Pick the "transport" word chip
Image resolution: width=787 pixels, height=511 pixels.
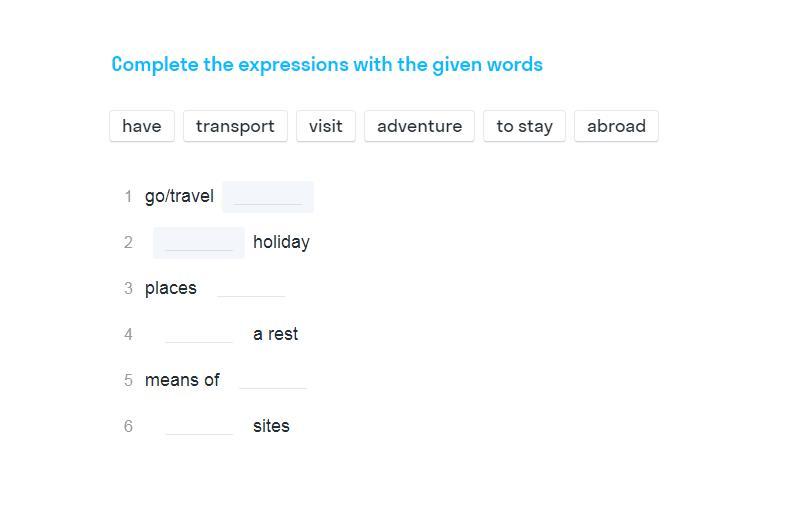235,126
